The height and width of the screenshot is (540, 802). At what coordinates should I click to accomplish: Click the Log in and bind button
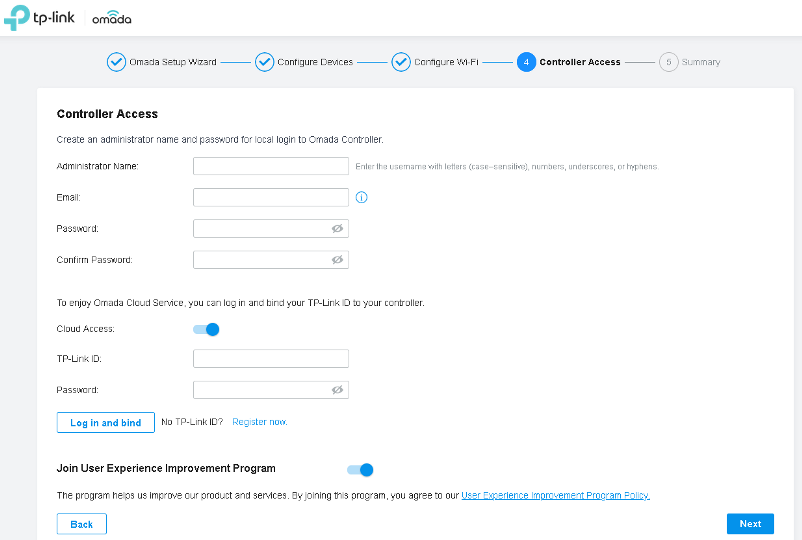pyautogui.click(x=105, y=422)
